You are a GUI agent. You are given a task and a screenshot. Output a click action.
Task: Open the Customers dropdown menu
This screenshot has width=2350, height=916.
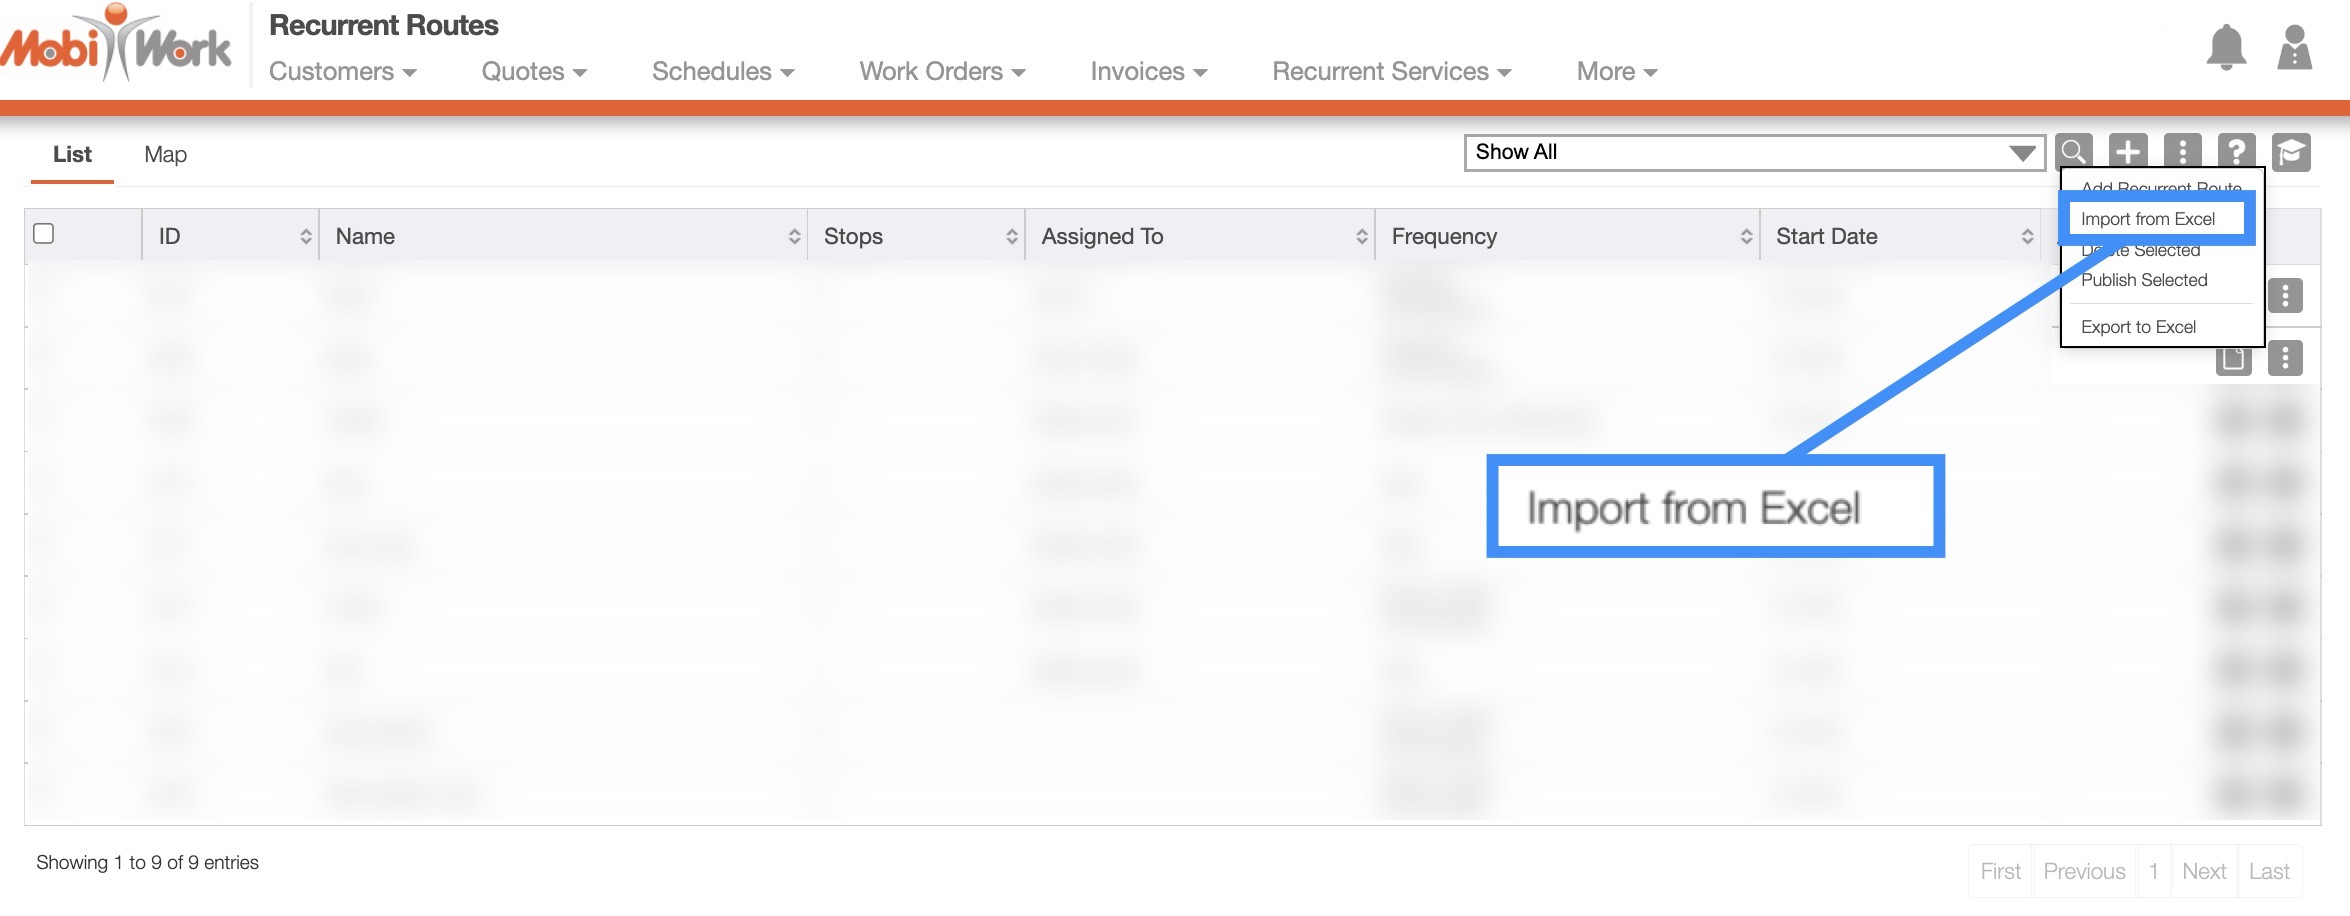pyautogui.click(x=342, y=72)
